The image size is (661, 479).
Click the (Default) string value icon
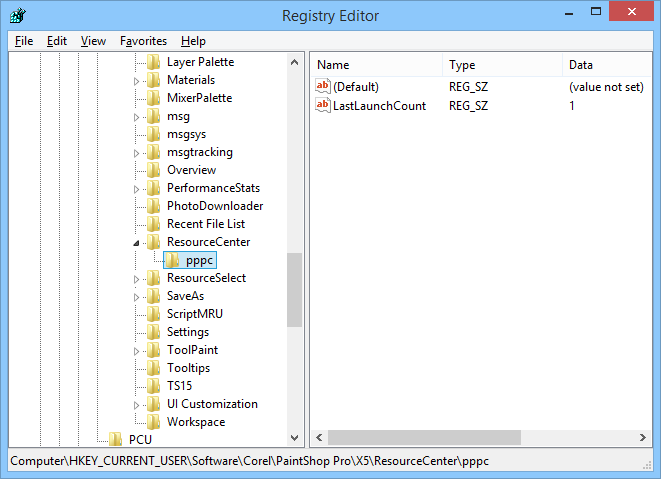pyautogui.click(x=322, y=86)
